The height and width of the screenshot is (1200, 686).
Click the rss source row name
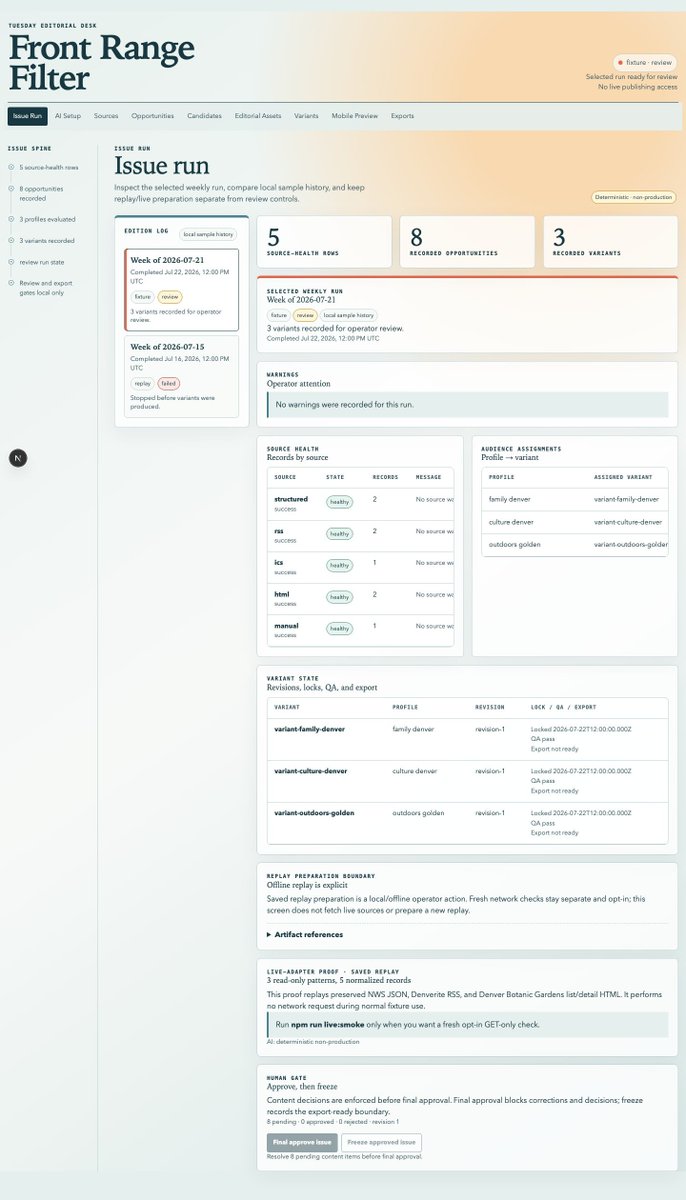279,531
